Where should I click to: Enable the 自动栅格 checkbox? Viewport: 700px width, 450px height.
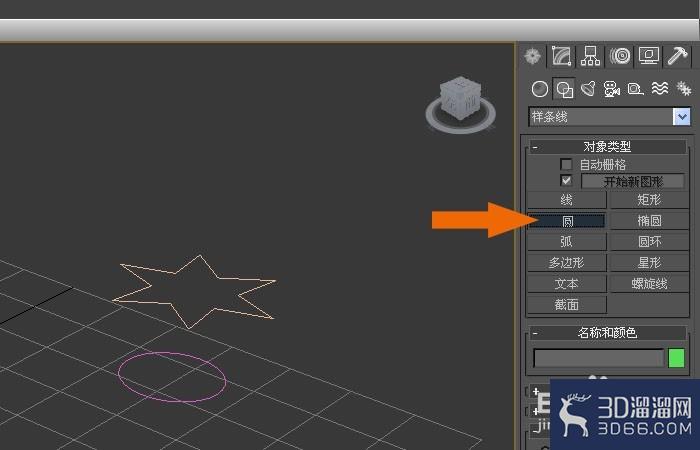pos(566,164)
